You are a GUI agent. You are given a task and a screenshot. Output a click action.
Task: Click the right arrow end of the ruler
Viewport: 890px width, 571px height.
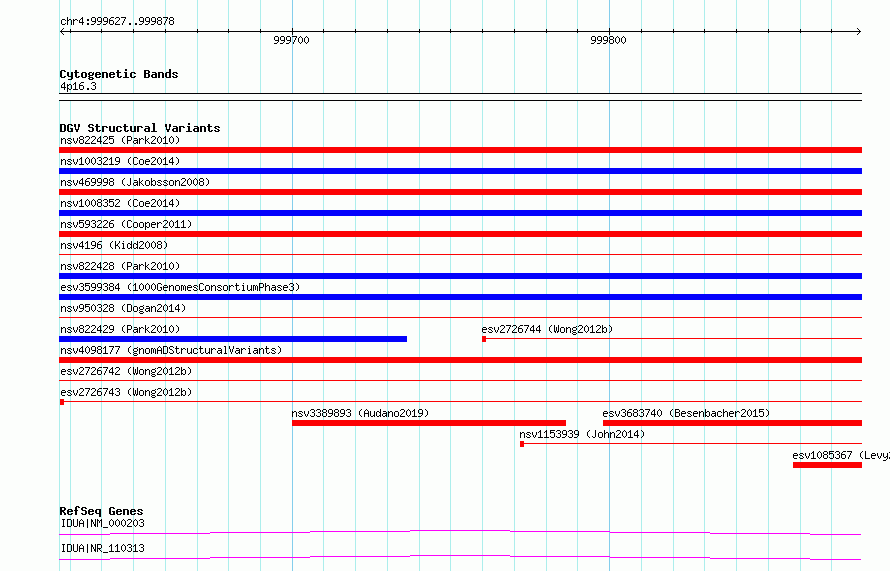coord(858,31)
